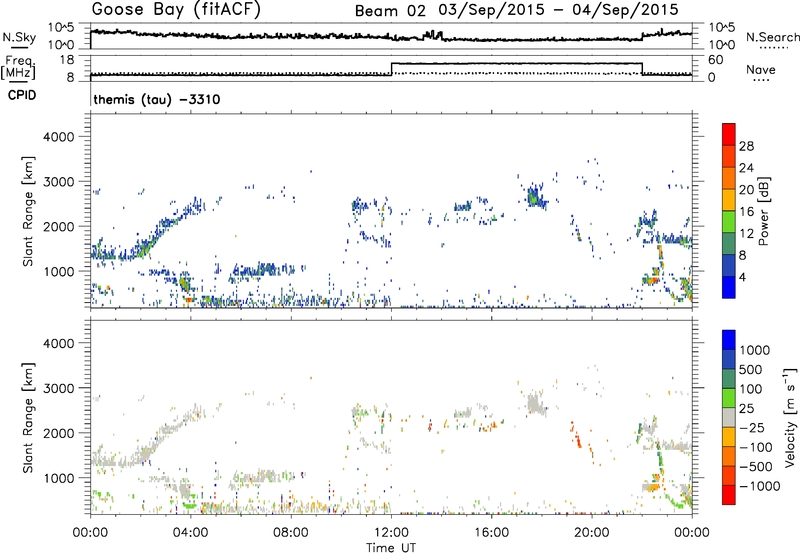800x554 pixels.
Task: Click the 'Time UT' axis title
Action: (391, 548)
